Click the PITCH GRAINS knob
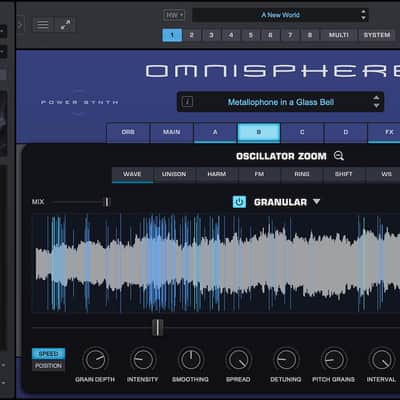This screenshot has width=400, height=400. [334, 360]
